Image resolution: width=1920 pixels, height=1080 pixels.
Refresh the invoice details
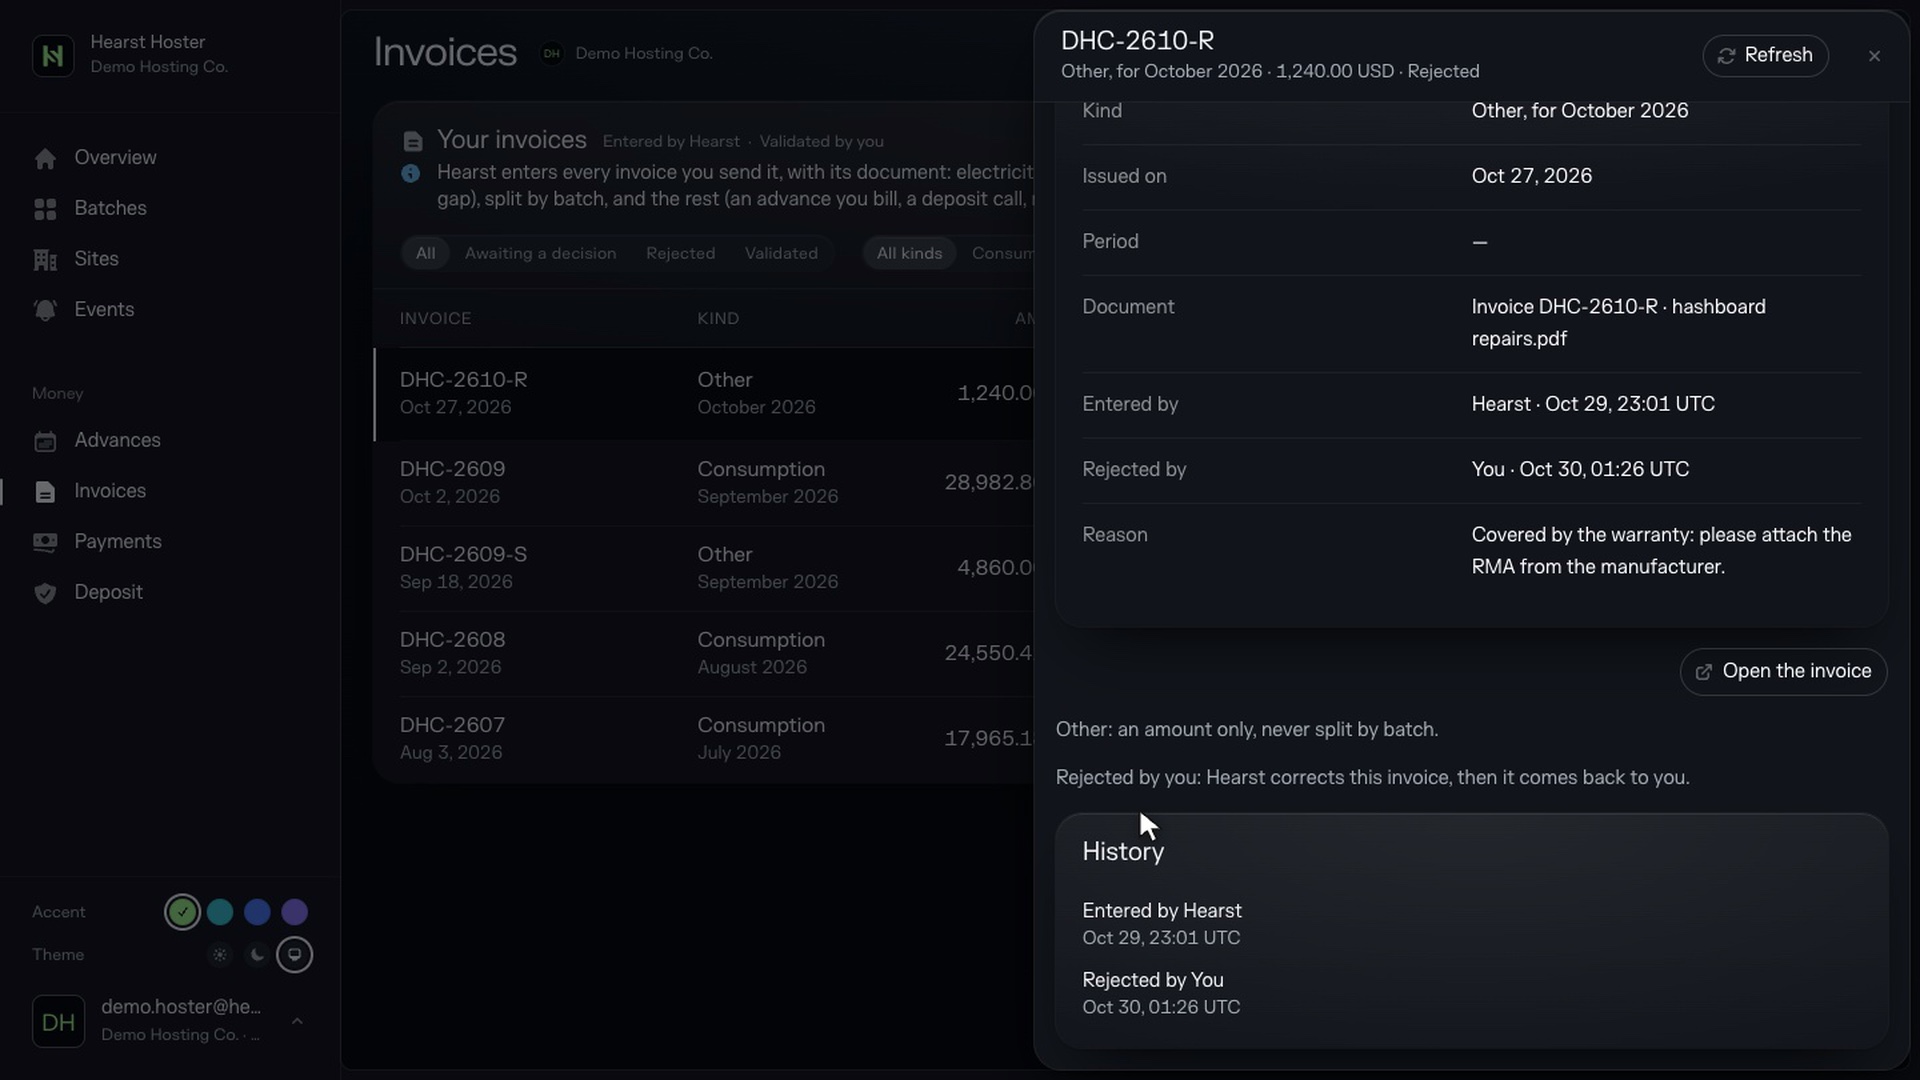pyautogui.click(x=1765, y=55)
